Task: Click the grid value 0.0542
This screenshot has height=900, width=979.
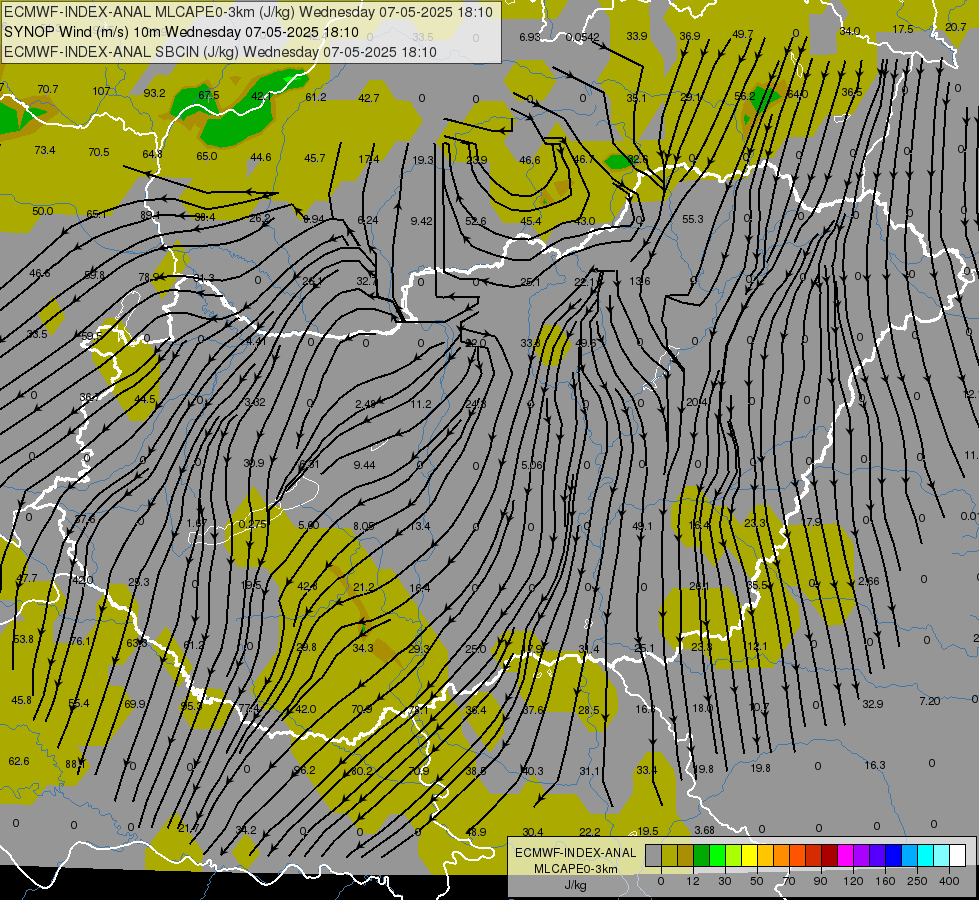Action: tap(583, 37)
